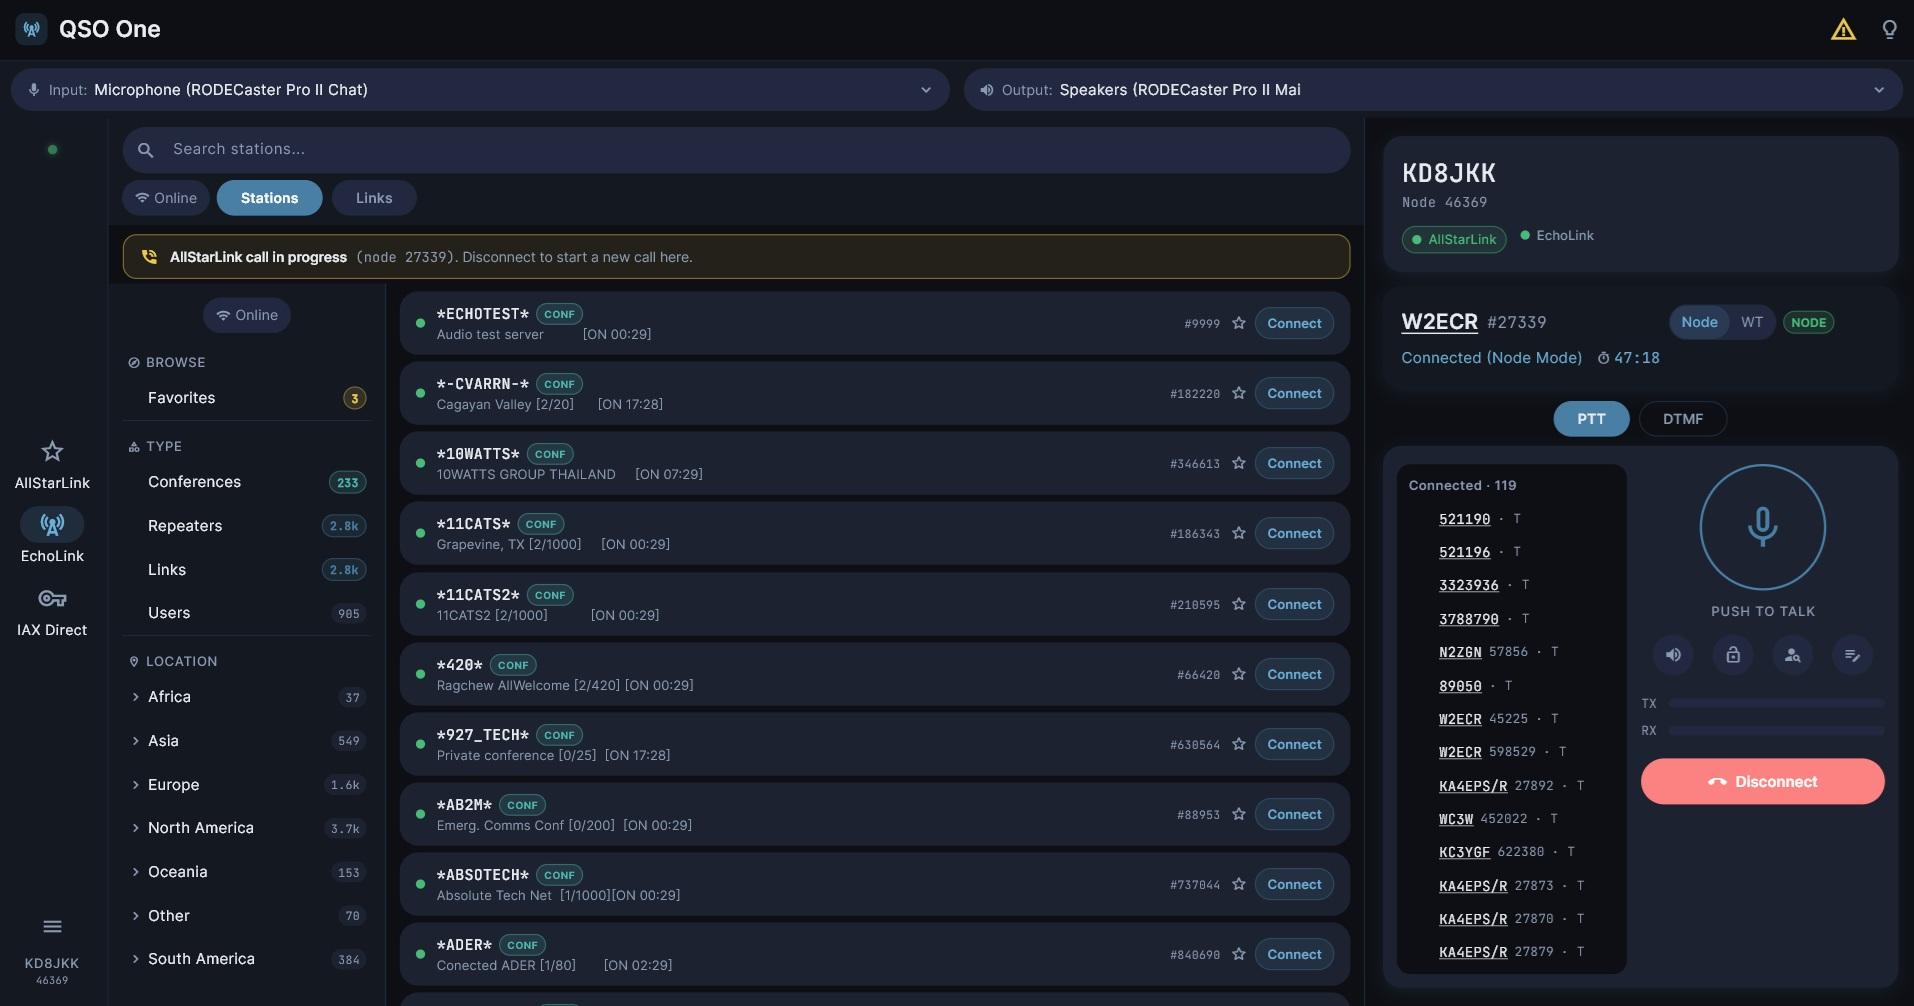Star the *-CVARRN-* conference
Image resolution: width=1914 pixels, height=1006 pixels.
coord(1239,393)
